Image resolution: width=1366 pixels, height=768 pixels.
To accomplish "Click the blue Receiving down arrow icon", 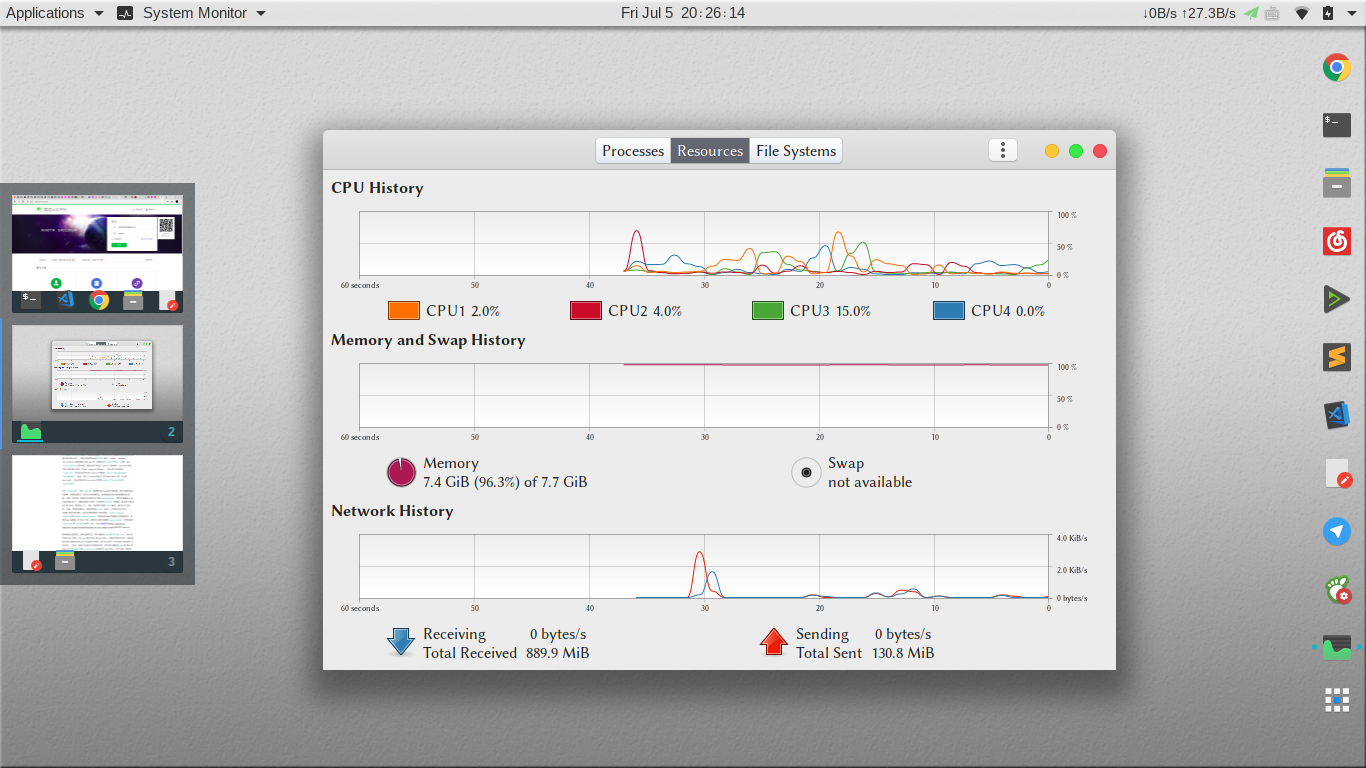I will pyautogui.click(x=401, y=642).
